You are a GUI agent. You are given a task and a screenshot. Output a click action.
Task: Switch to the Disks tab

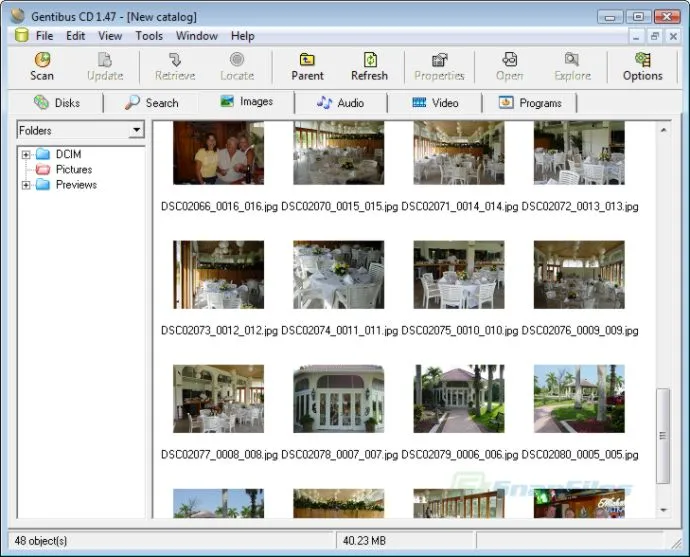click(x=57, y=103)
